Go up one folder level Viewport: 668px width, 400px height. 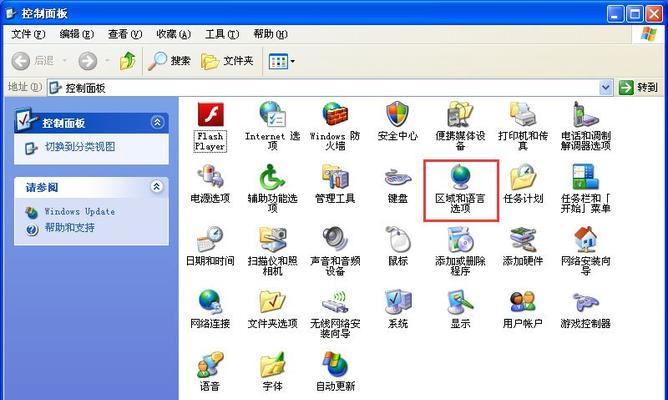pos(127,61)
